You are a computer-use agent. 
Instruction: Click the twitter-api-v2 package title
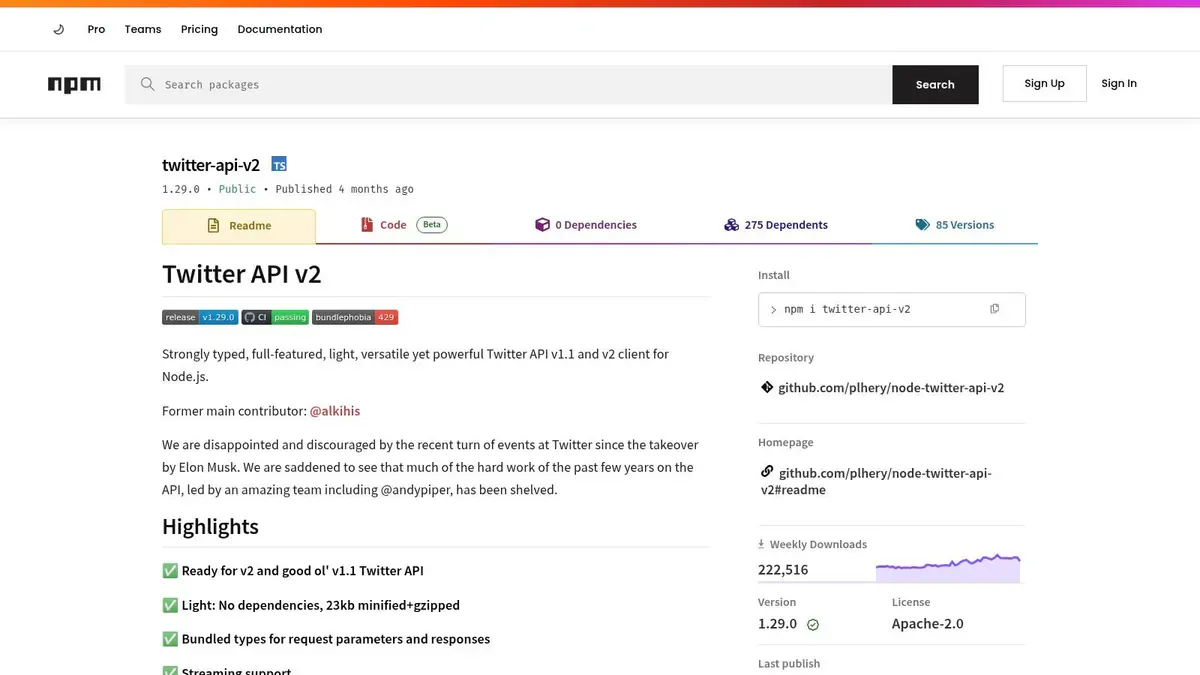(x=211, y=165)
